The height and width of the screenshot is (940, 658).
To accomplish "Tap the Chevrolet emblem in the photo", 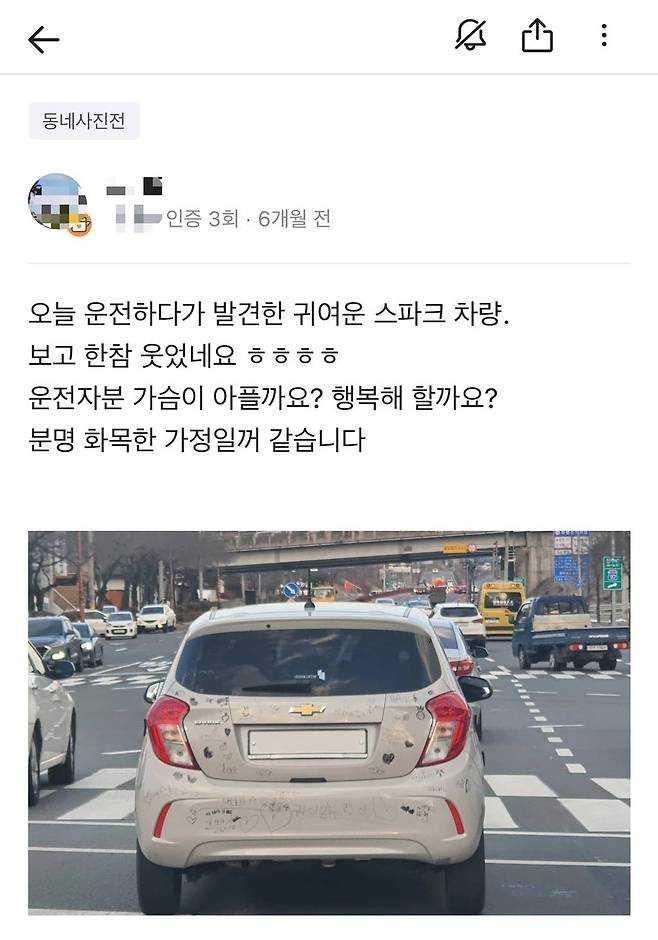I will [x=307, y=709].
